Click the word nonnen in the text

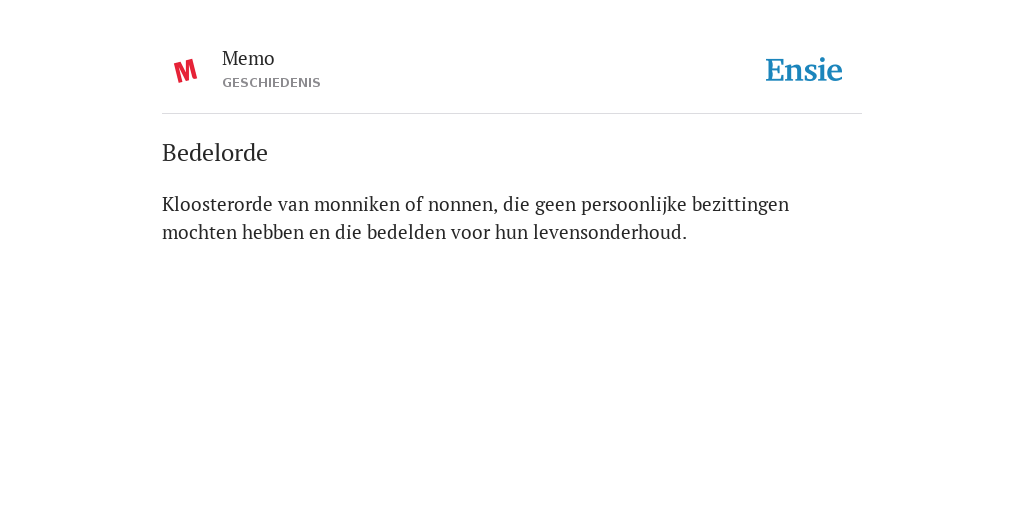click(463, 204)
